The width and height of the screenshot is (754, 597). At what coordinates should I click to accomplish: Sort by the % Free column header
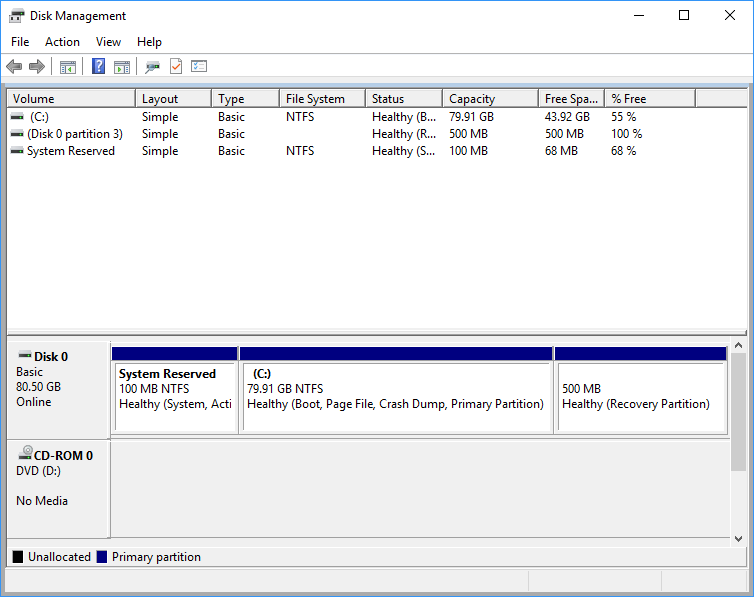point(650,99)
